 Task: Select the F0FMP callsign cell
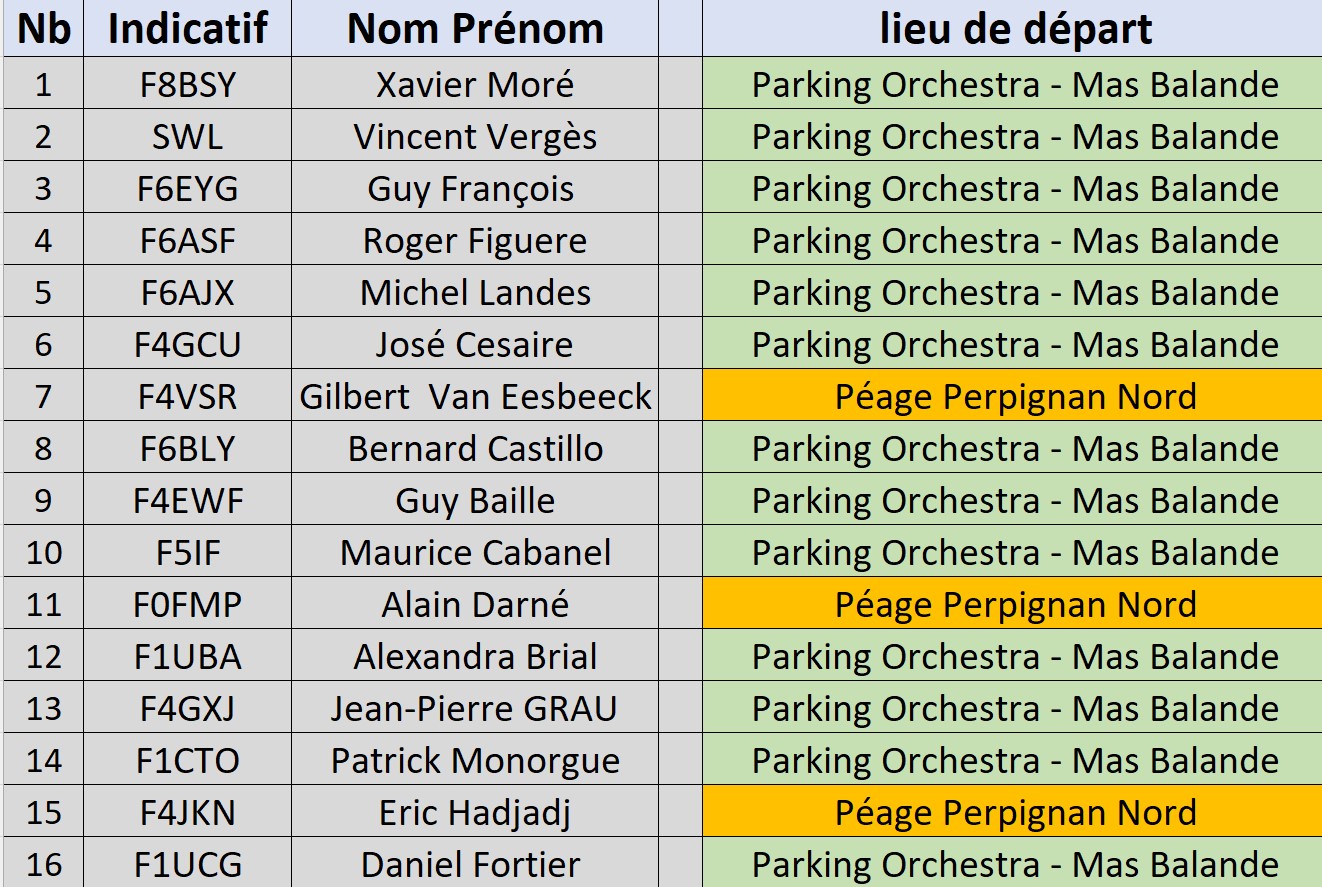point(187,604)
